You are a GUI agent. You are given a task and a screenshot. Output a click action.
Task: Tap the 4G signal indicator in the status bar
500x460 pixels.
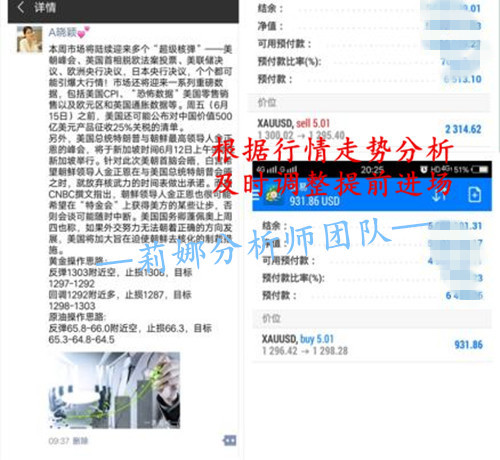267,170
